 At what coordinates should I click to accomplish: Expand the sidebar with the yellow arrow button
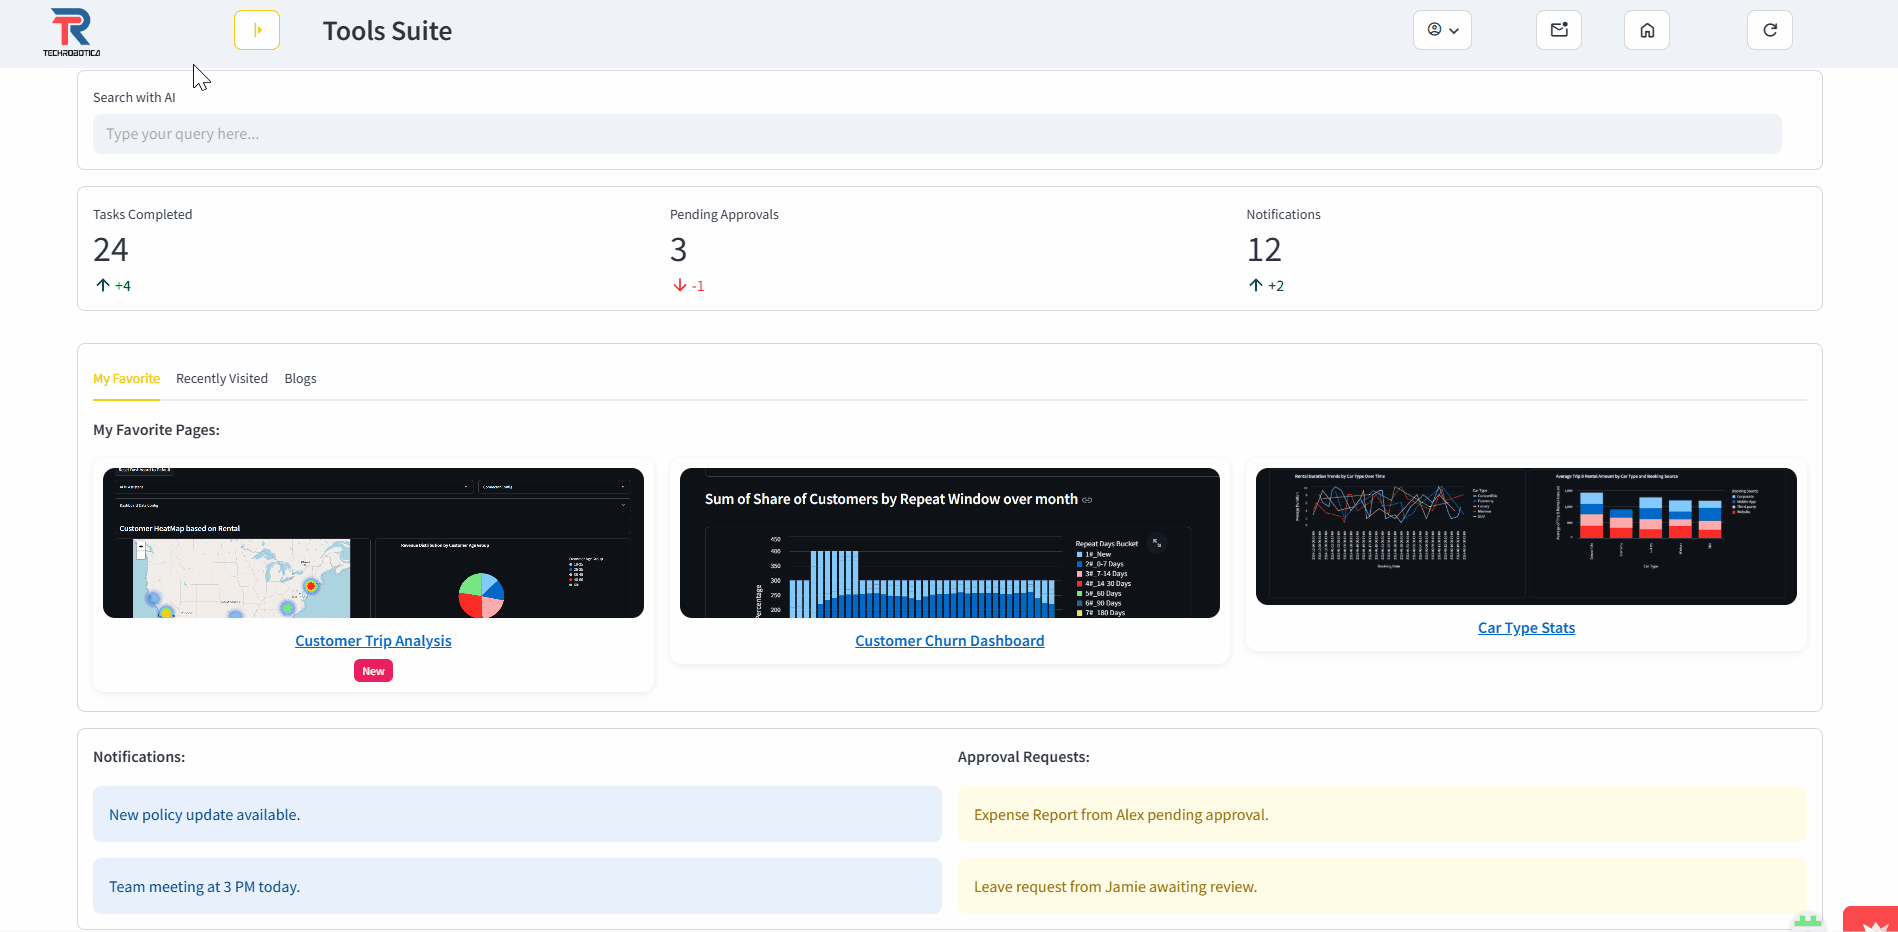pyautogui.click(x=257, y=30)
